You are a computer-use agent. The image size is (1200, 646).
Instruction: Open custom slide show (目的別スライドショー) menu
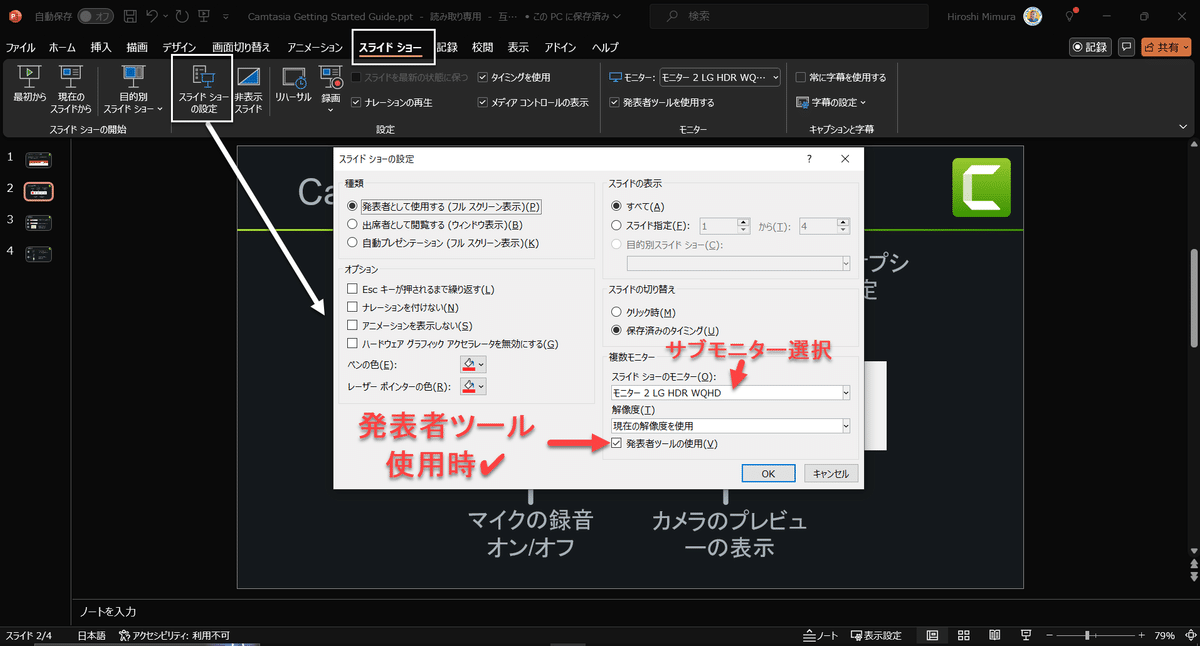pos(135,87)
